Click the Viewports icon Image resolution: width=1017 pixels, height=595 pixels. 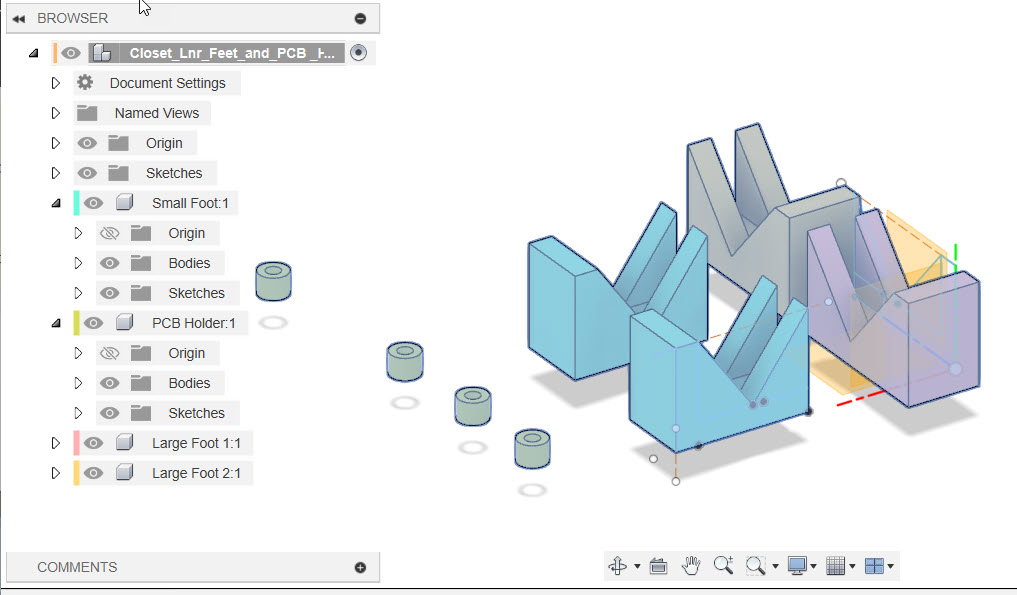[x=873, y=565]
